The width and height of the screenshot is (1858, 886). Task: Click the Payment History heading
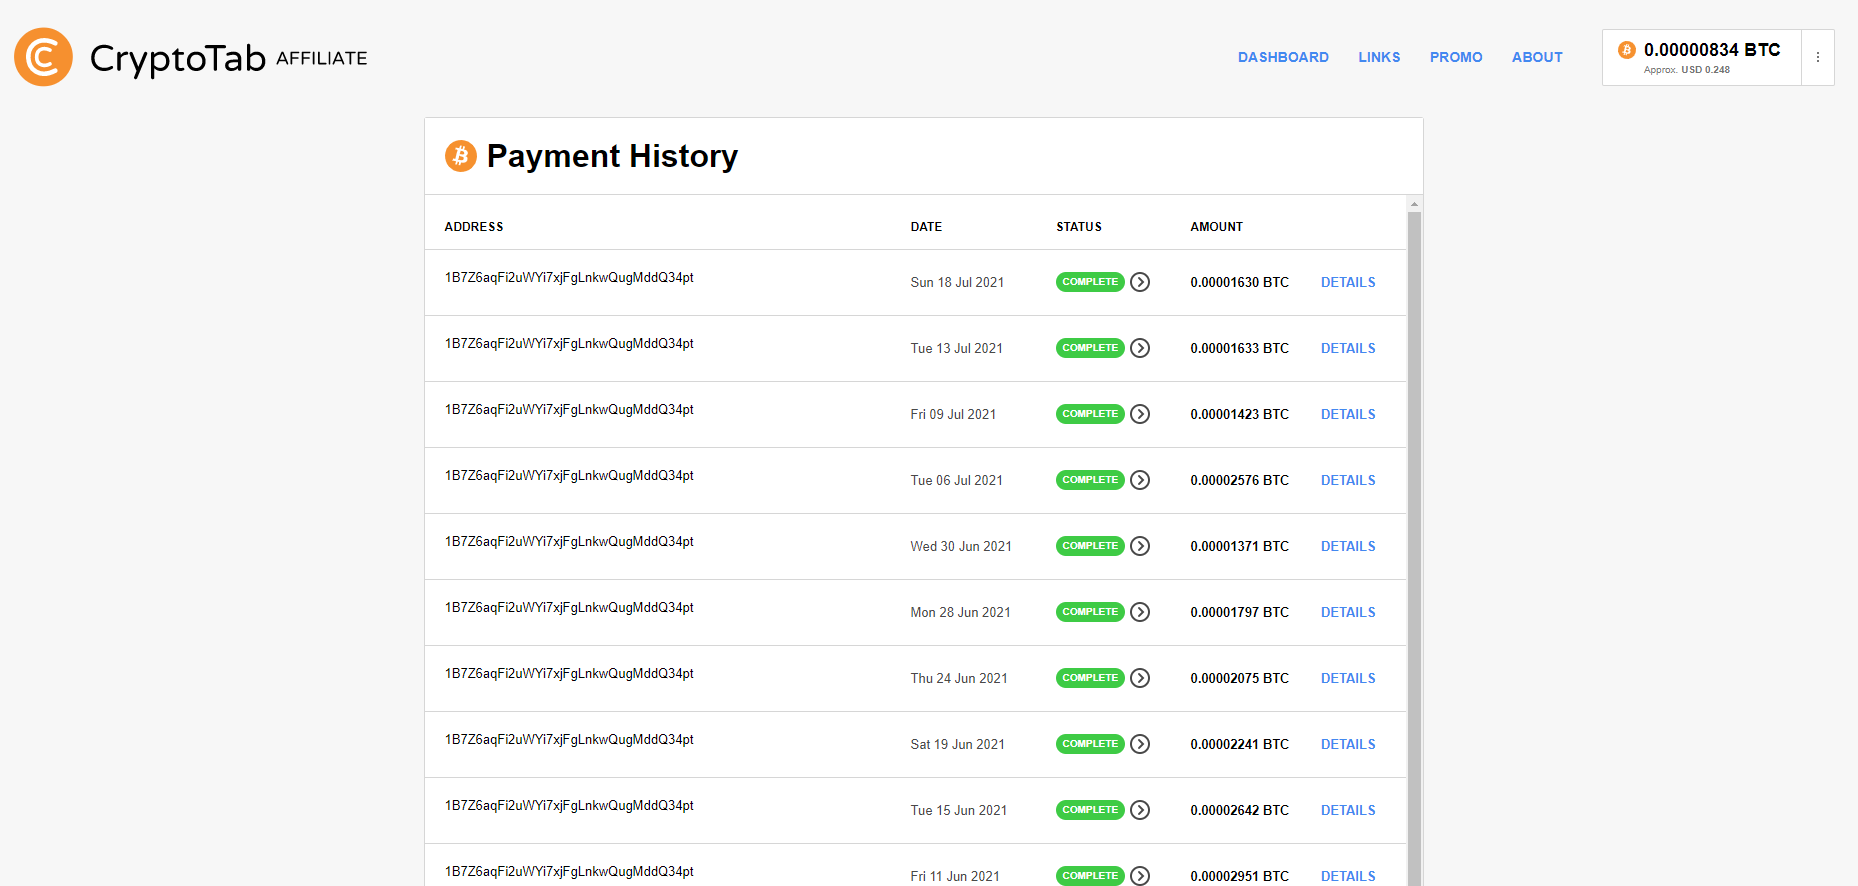[x=612, y=156]
